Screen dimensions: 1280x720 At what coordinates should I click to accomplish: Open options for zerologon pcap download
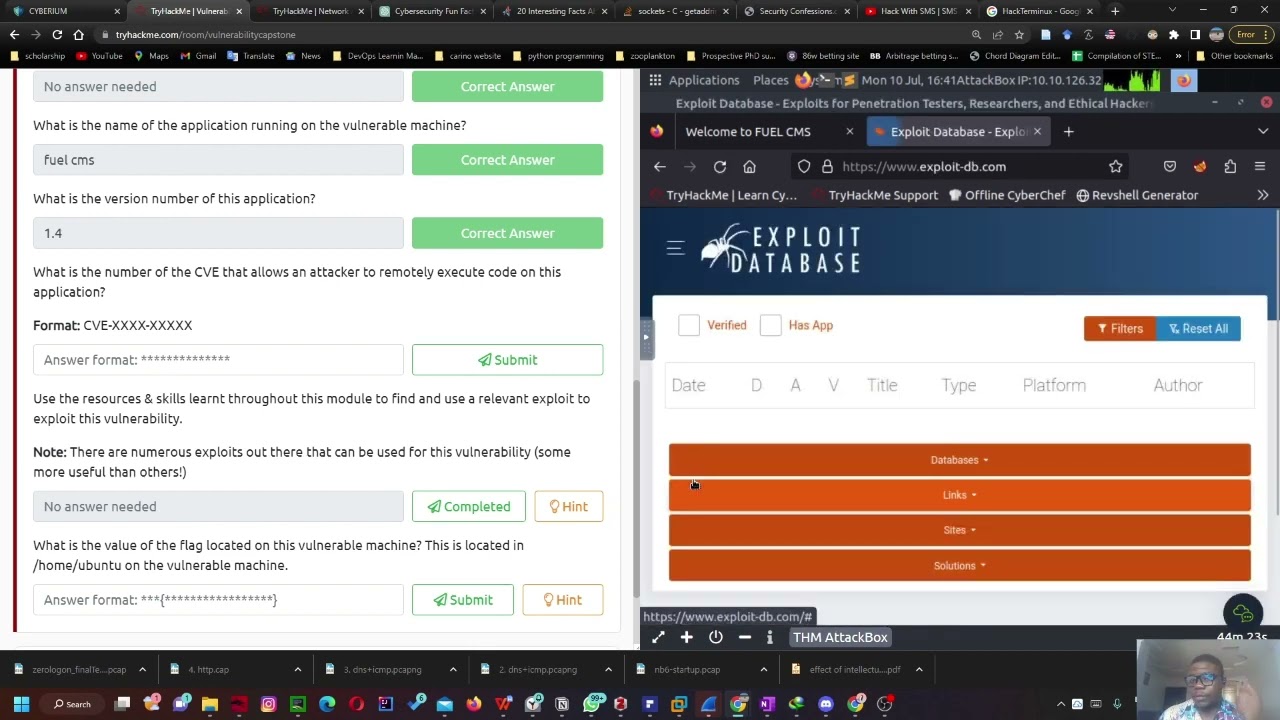click(142, 670)
